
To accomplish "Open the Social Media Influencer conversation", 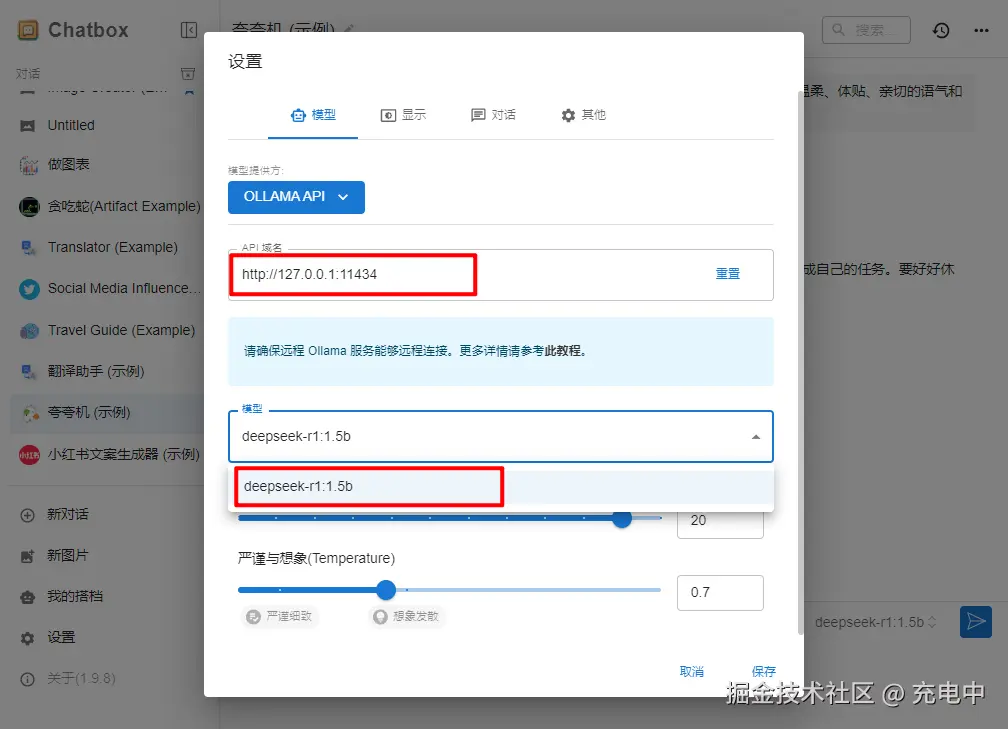I will (x=106, y=289).
